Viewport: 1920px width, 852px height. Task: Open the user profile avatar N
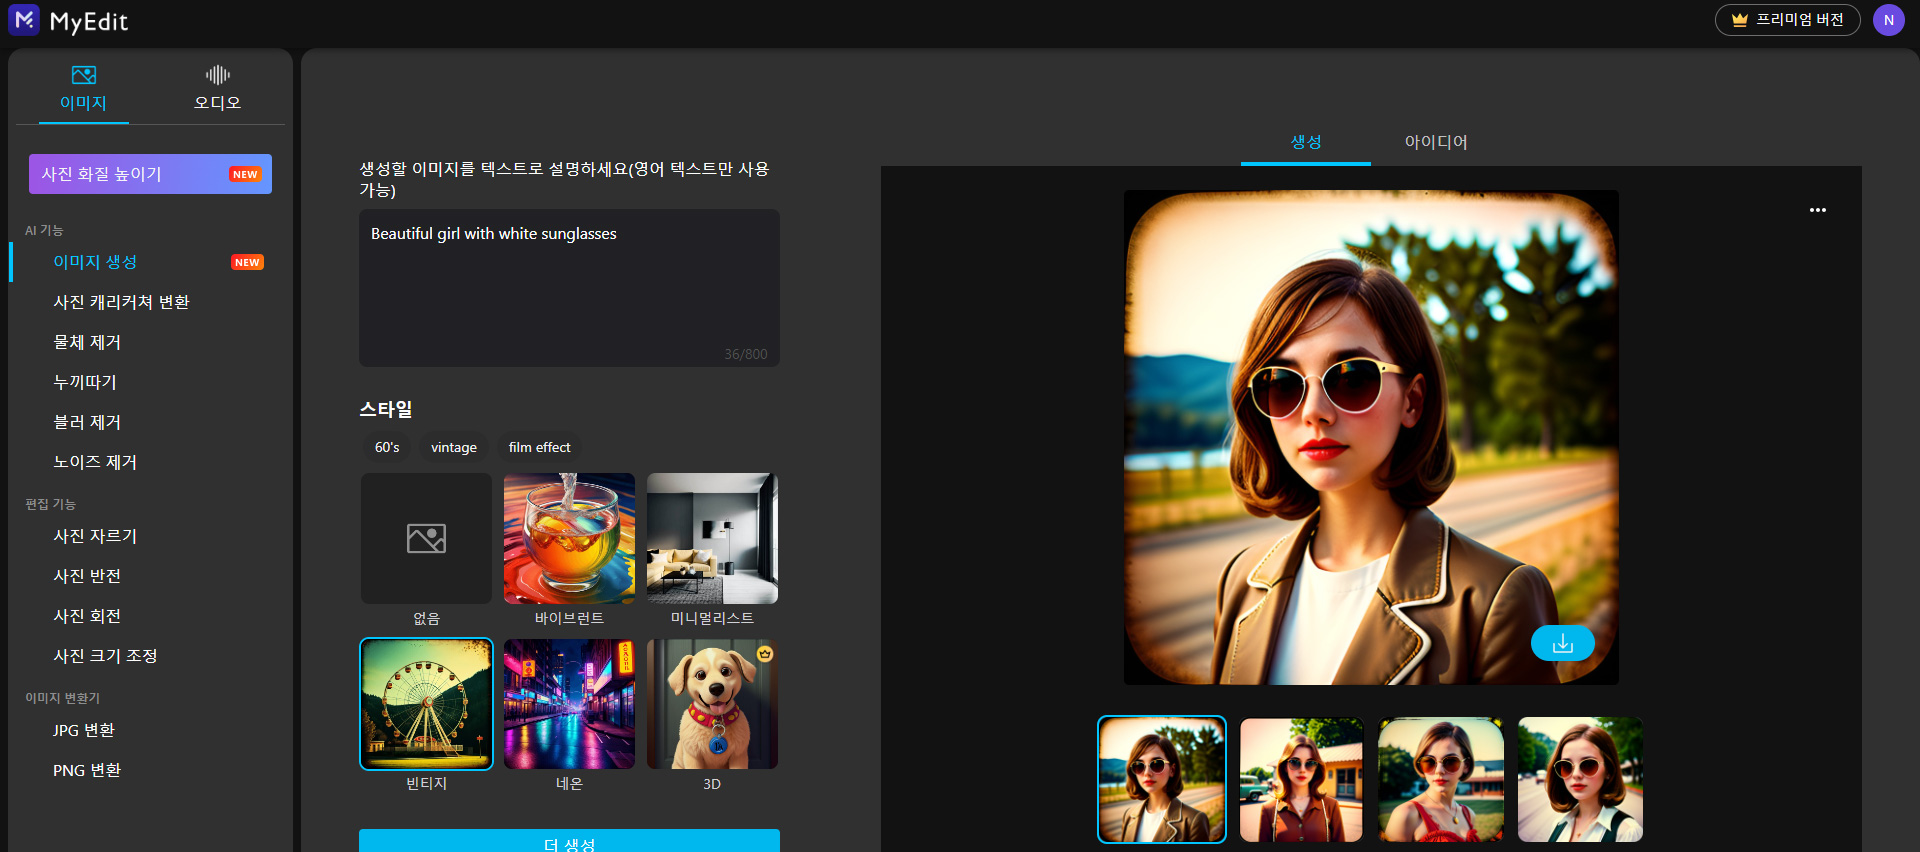1889,20
